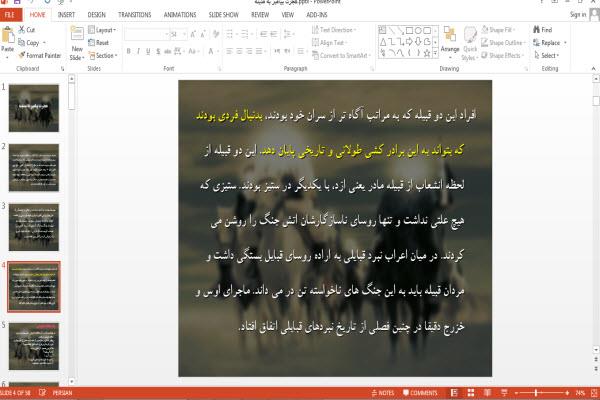600x400 pixels.
Task: Increase font size with the large A
Action: pyautogui.click(x=193, y=34)
